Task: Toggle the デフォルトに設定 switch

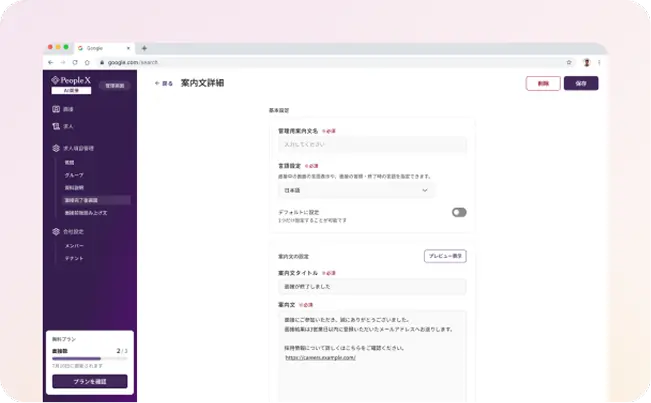Action: tap(459, 212)
